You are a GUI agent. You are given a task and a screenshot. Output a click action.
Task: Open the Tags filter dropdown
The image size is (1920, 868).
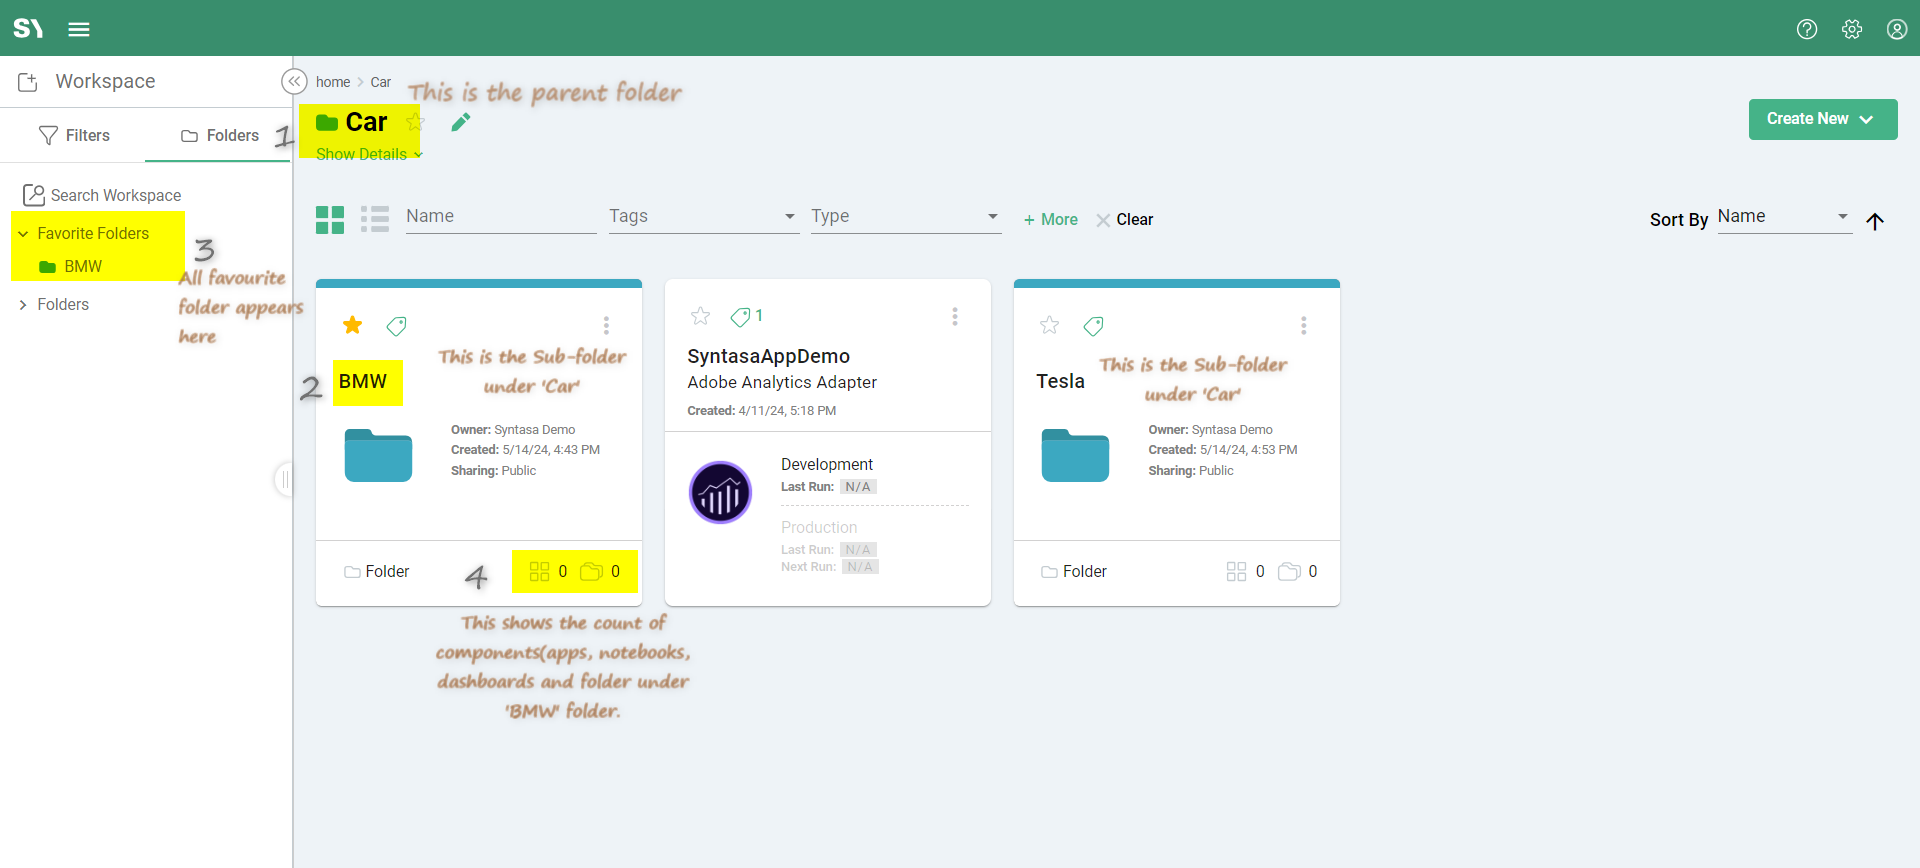703,217
